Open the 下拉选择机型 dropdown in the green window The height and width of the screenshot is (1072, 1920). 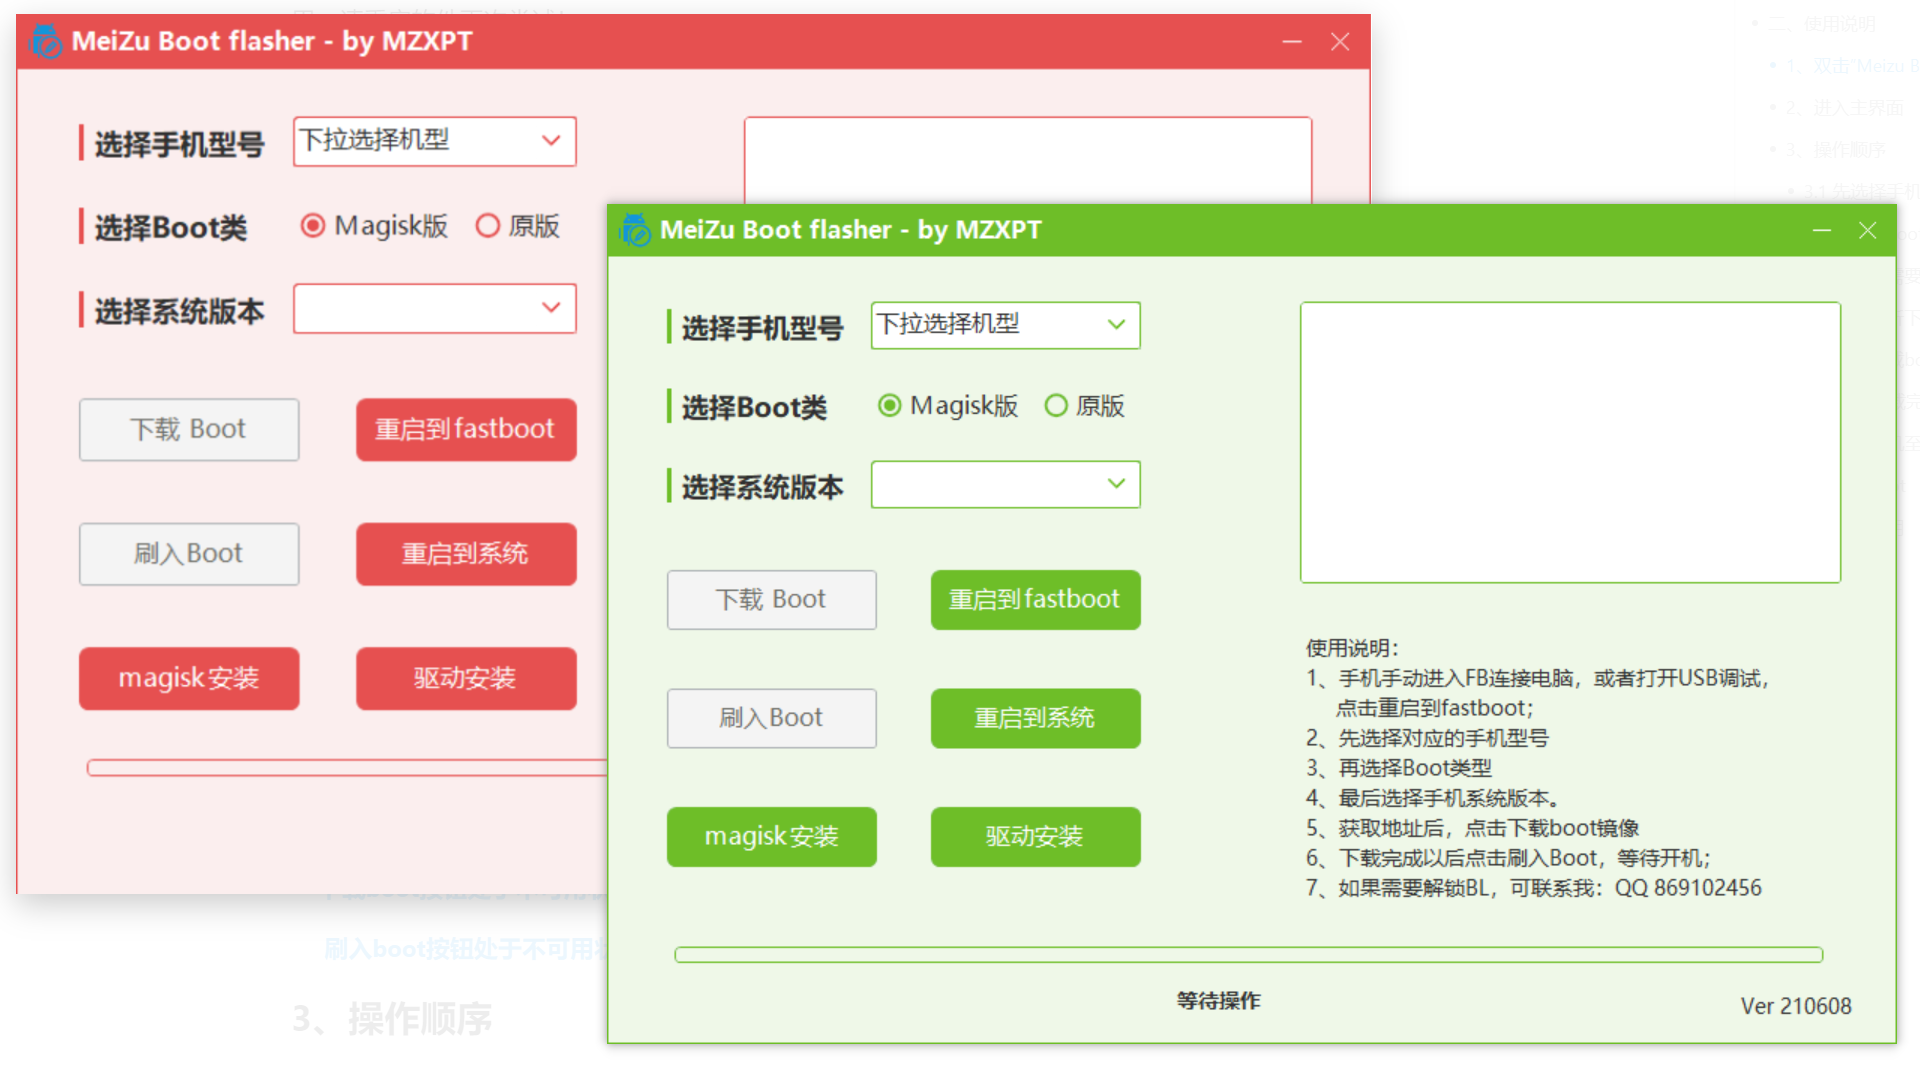click(1005, 325)
